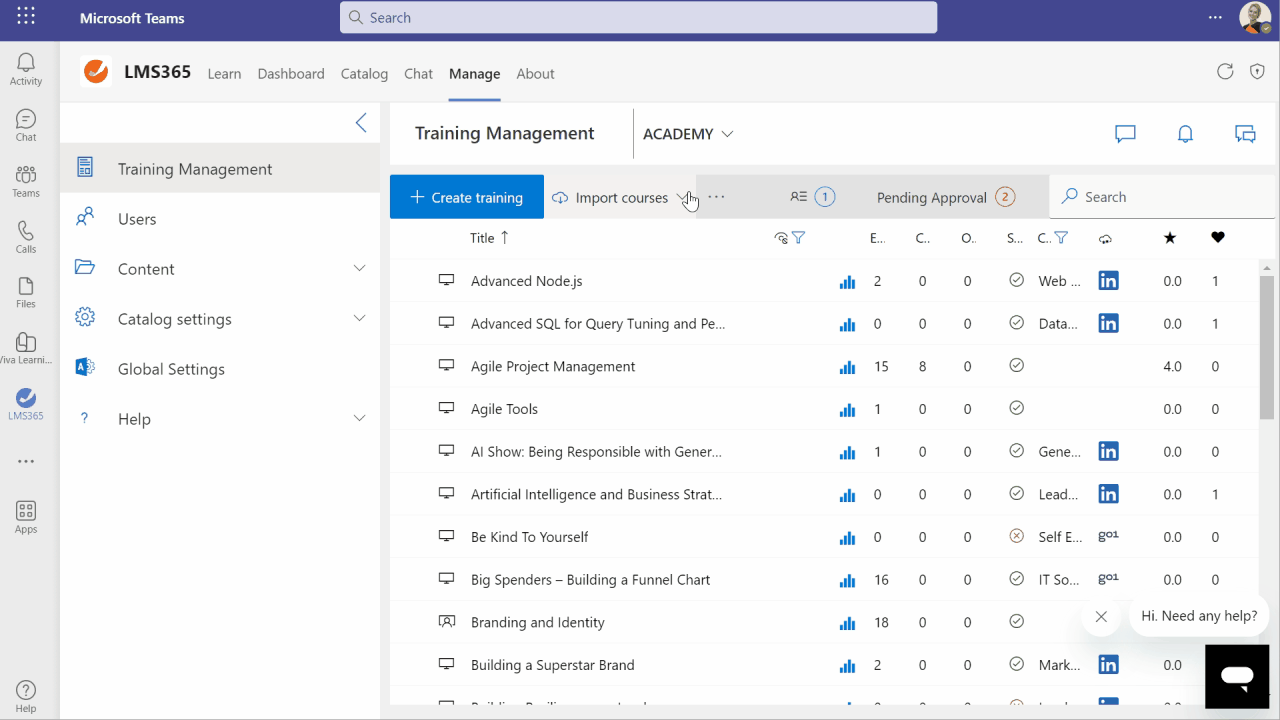Expand Catalog settings in left menu
This screenshot has height=720, width=1280.
coord(359,318)
